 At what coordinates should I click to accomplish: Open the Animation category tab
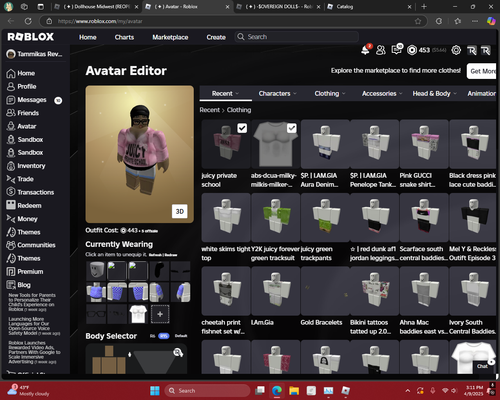pos(481,93)
